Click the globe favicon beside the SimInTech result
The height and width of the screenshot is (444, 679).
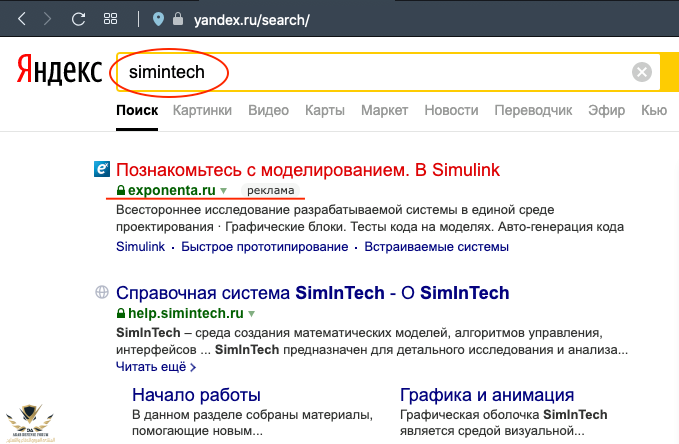point(102,292)
